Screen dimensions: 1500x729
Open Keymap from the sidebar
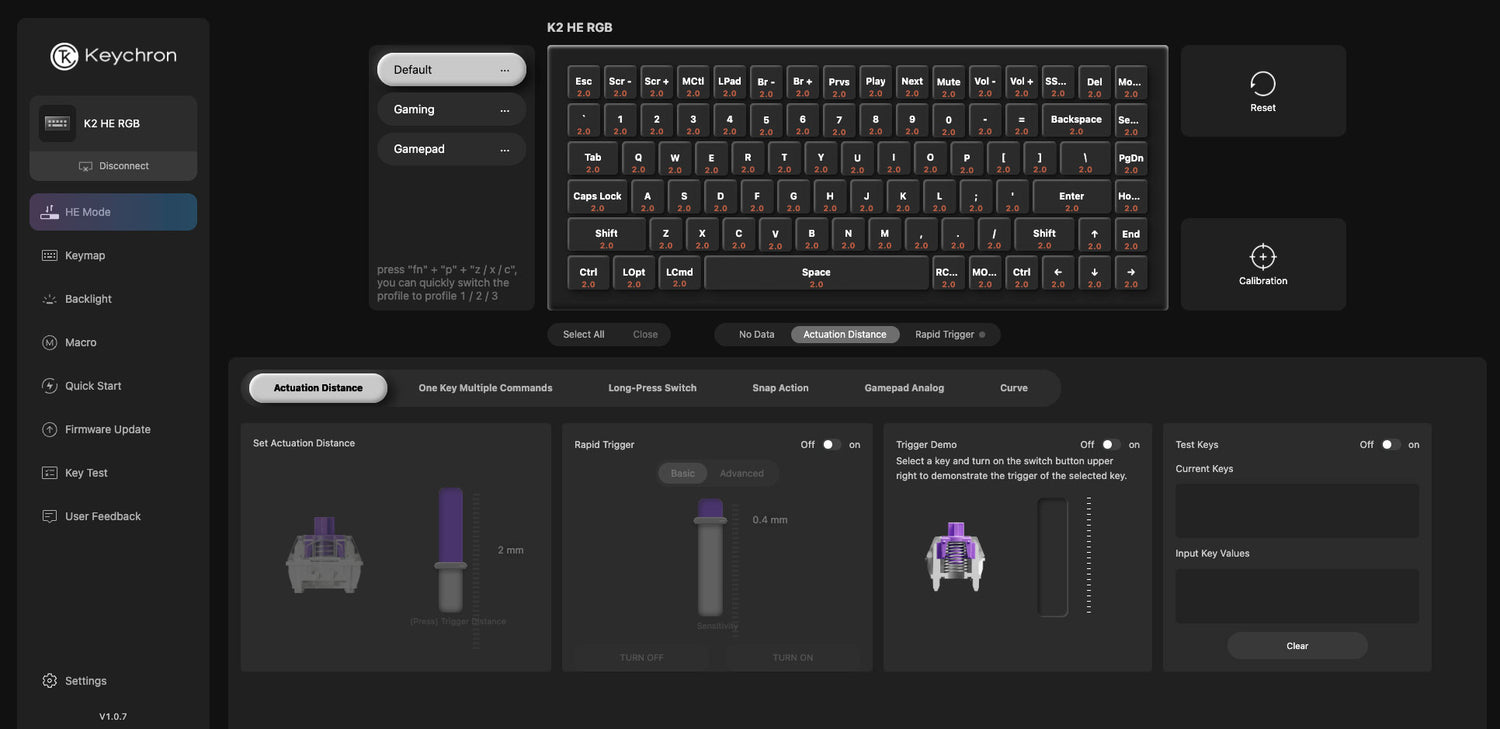[85, 256]
